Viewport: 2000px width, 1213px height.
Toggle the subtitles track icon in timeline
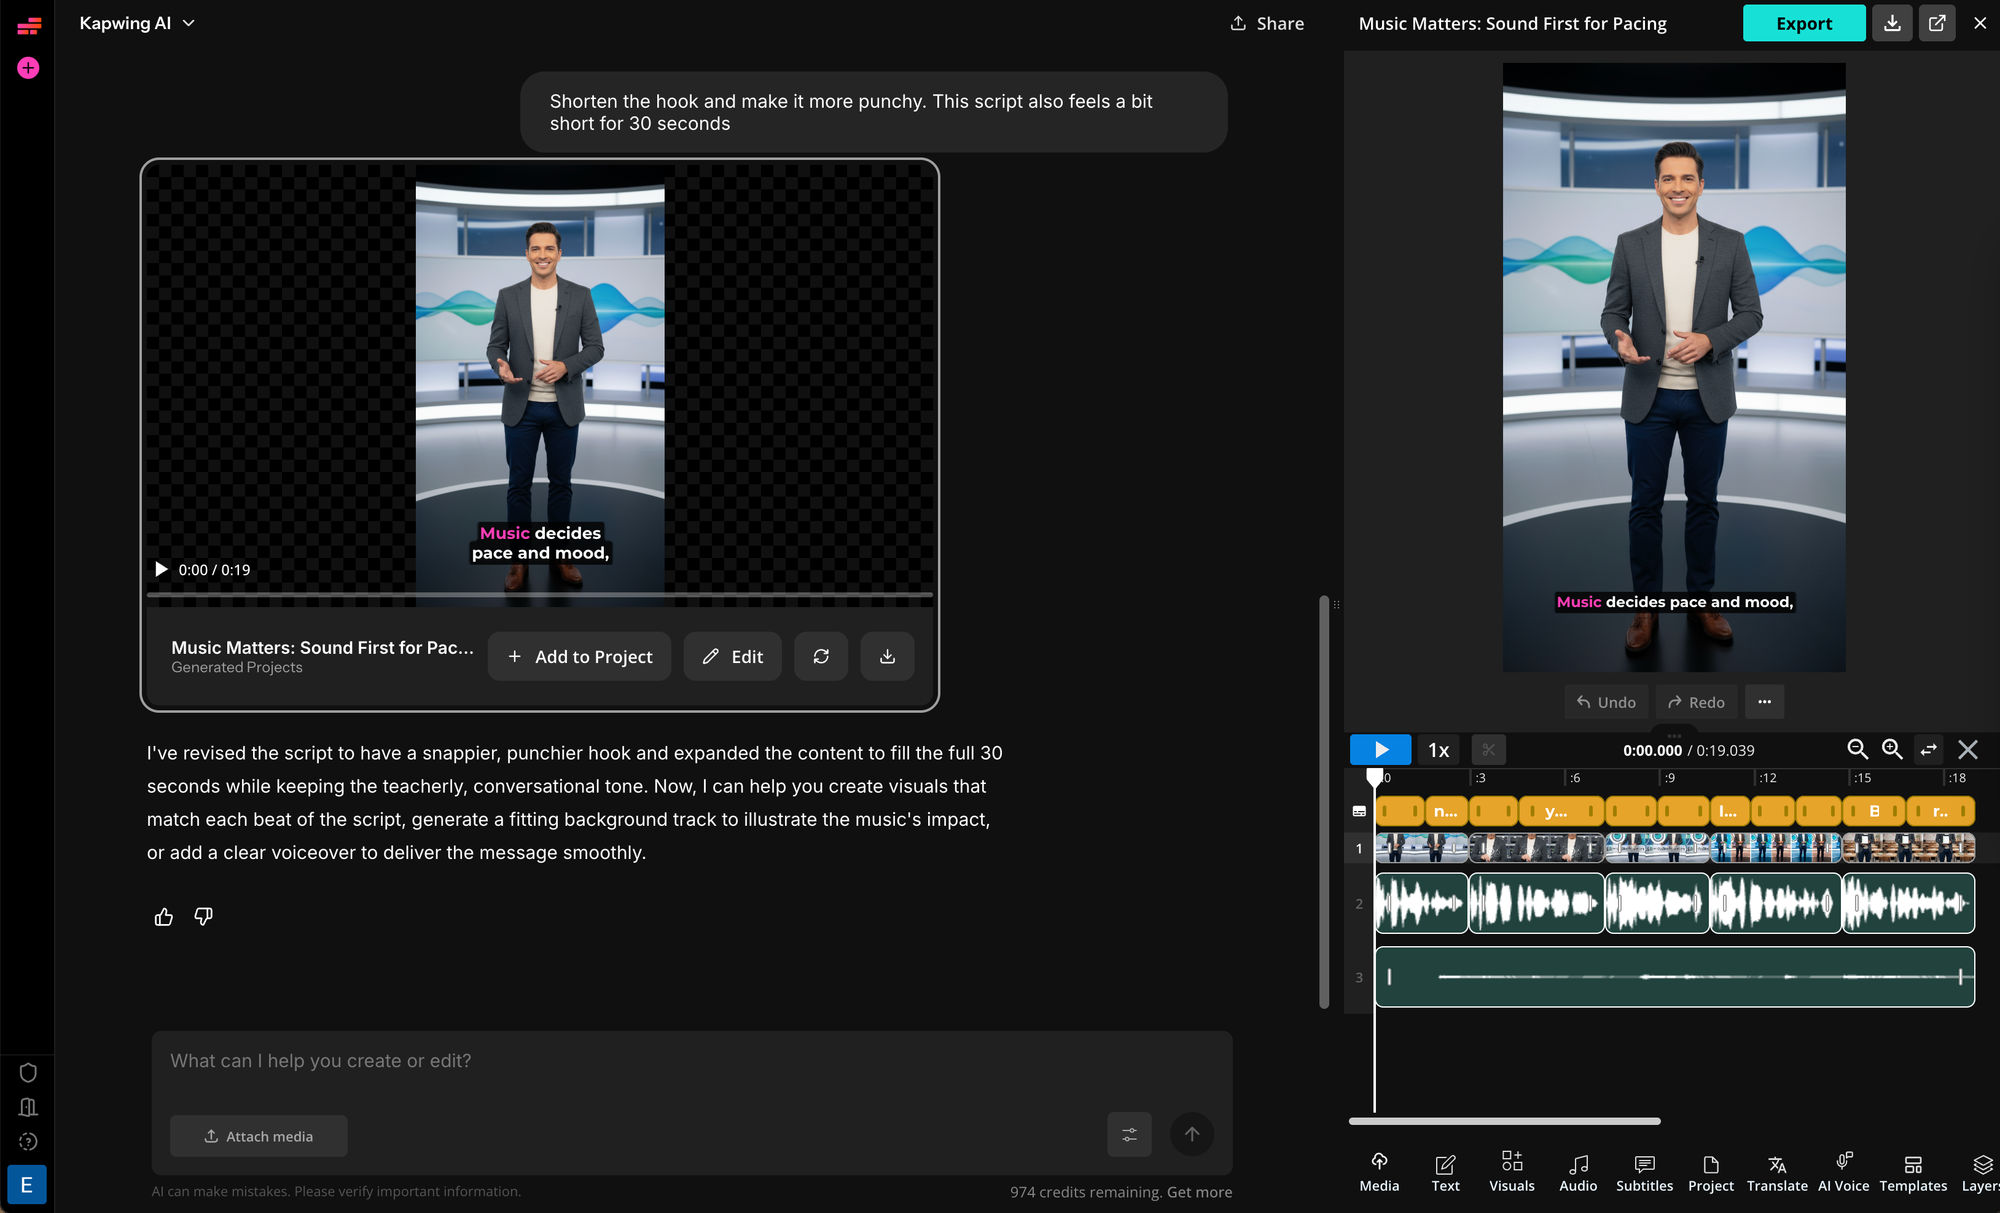[x=1359, y=811]
